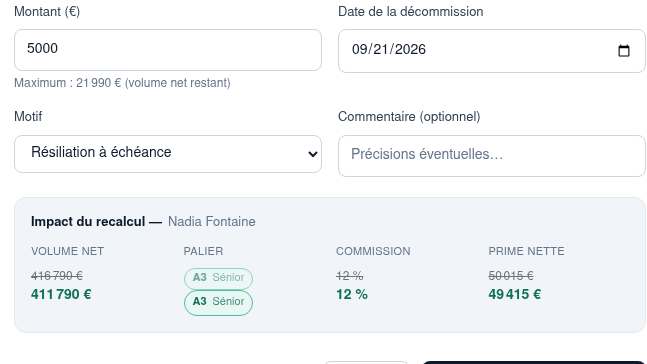Click the Date de la décommission label
647x364 pixels.
411,12
